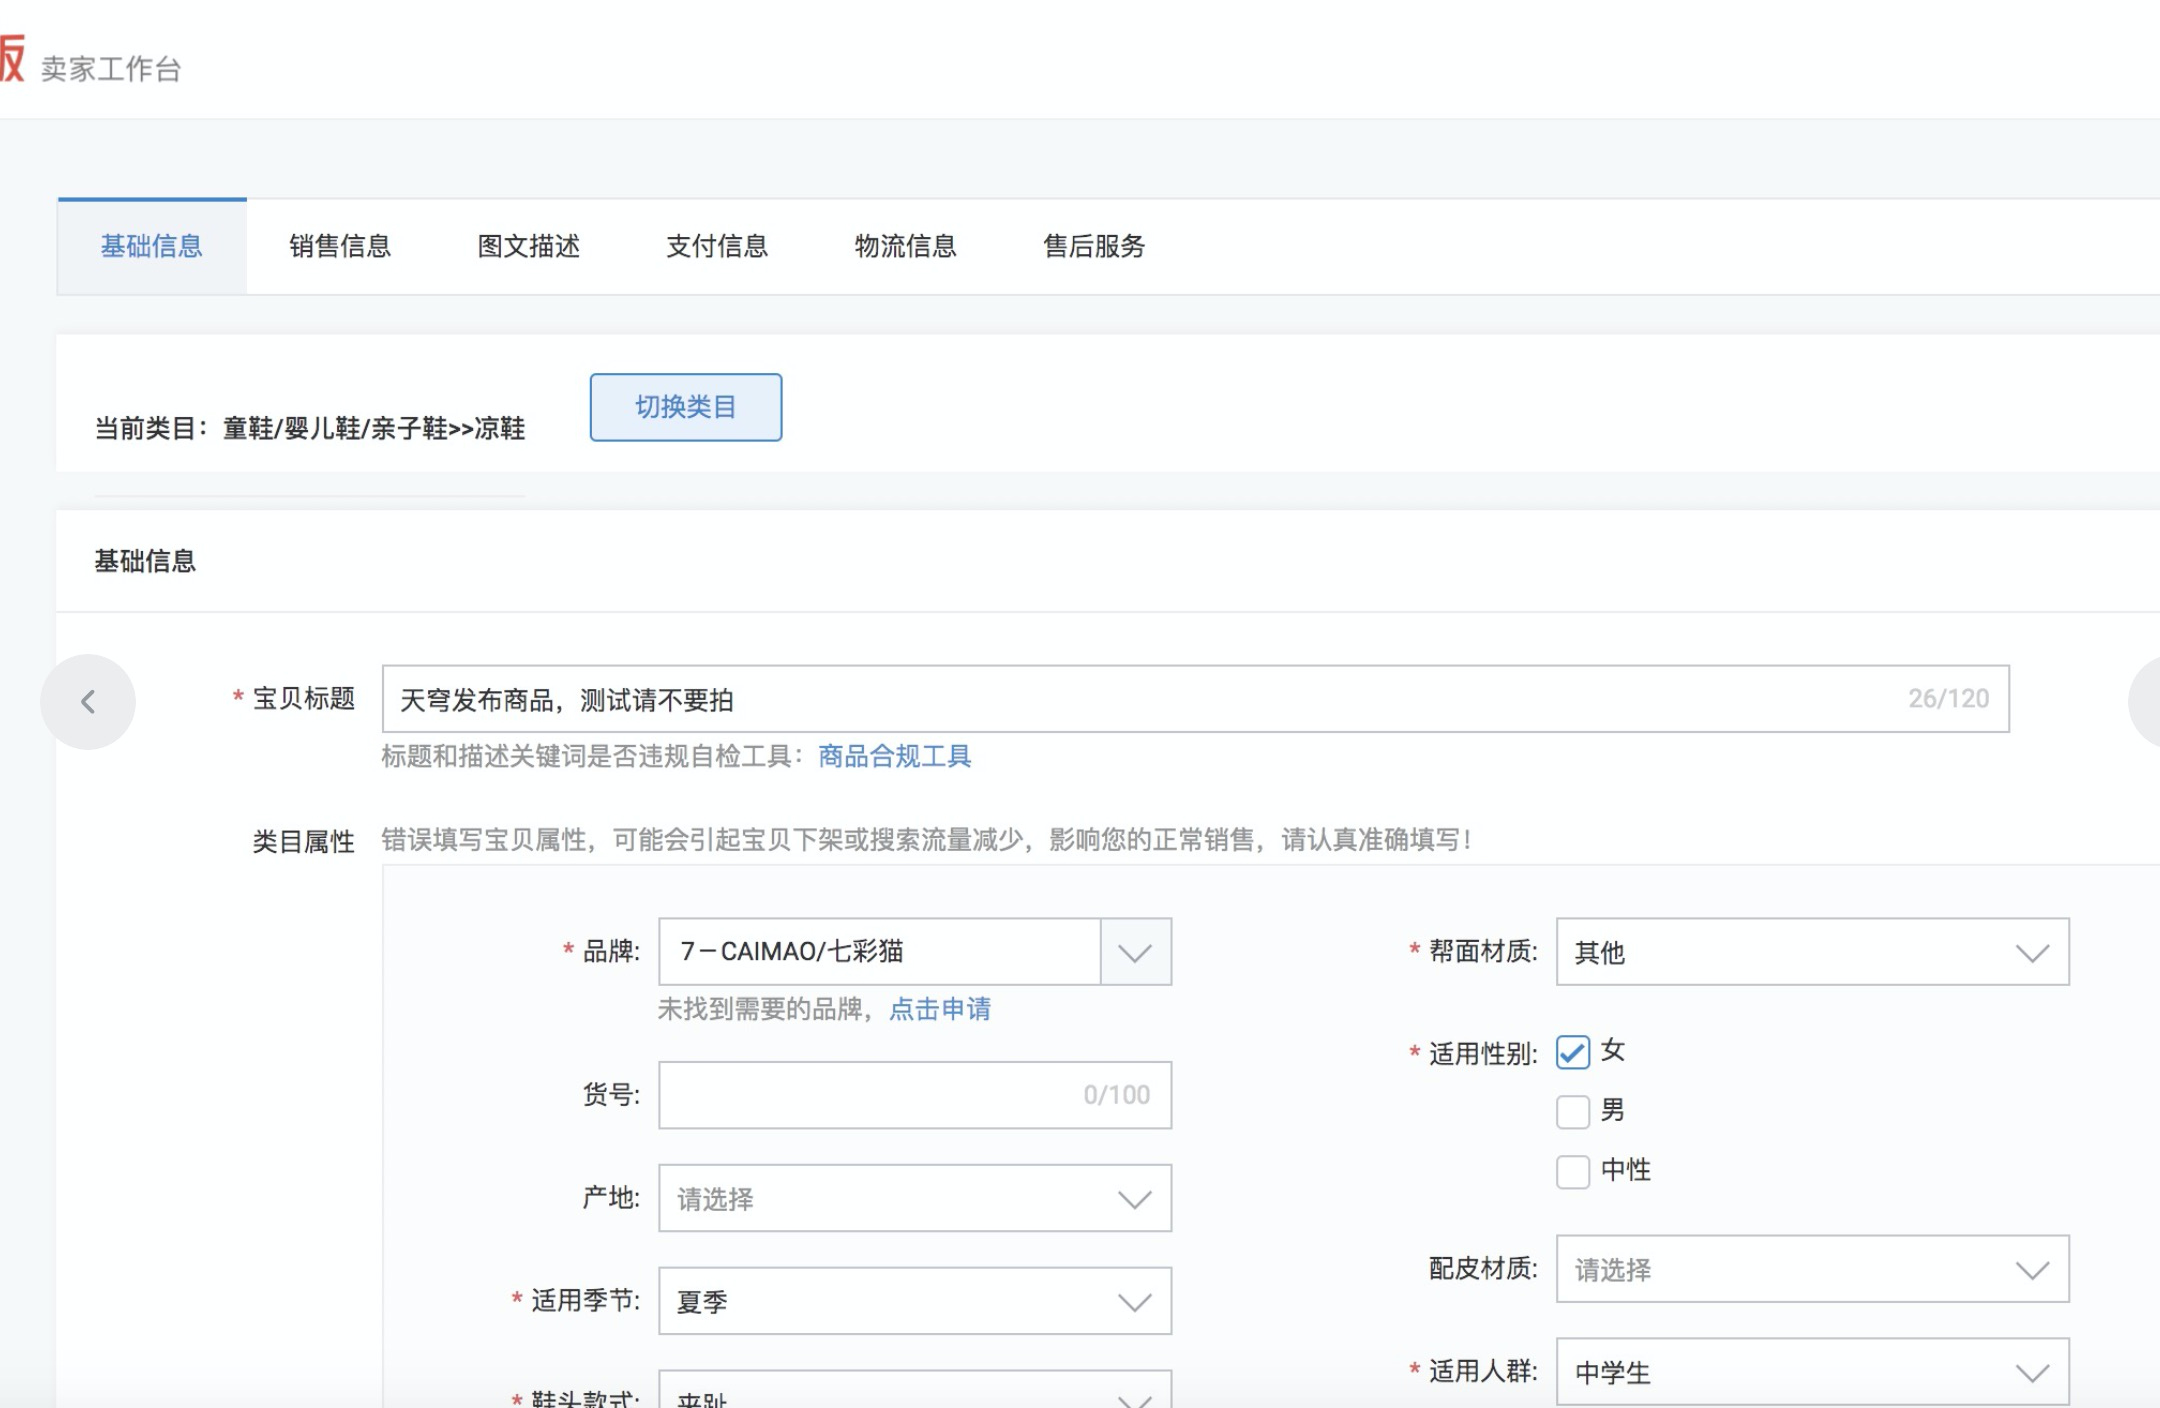The width and height of the screenshot is (2160, 1408).
Task: Click the 基础信息 section heading
Action: [145, 561]
